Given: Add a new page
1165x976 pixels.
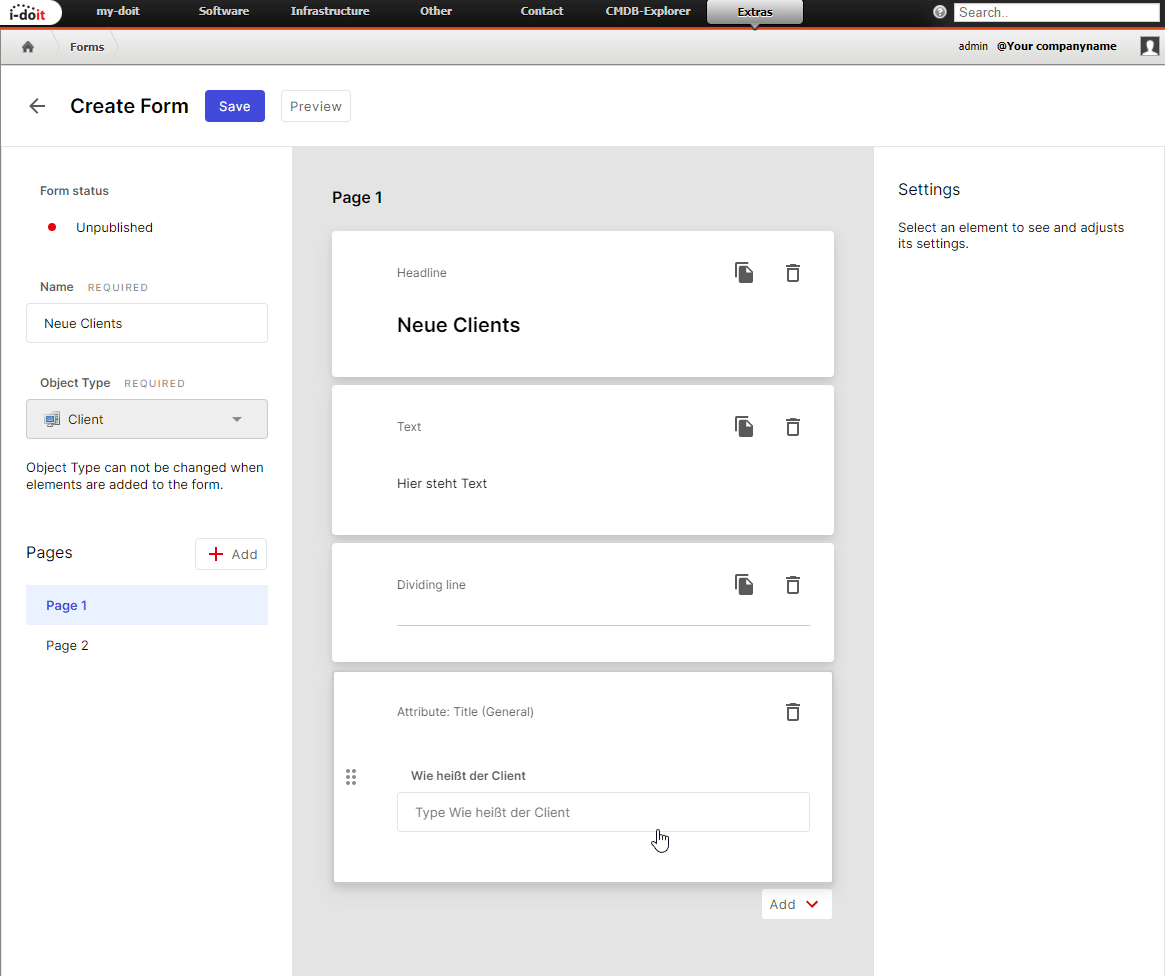Looking at the screenshot, I should (231, 554).
